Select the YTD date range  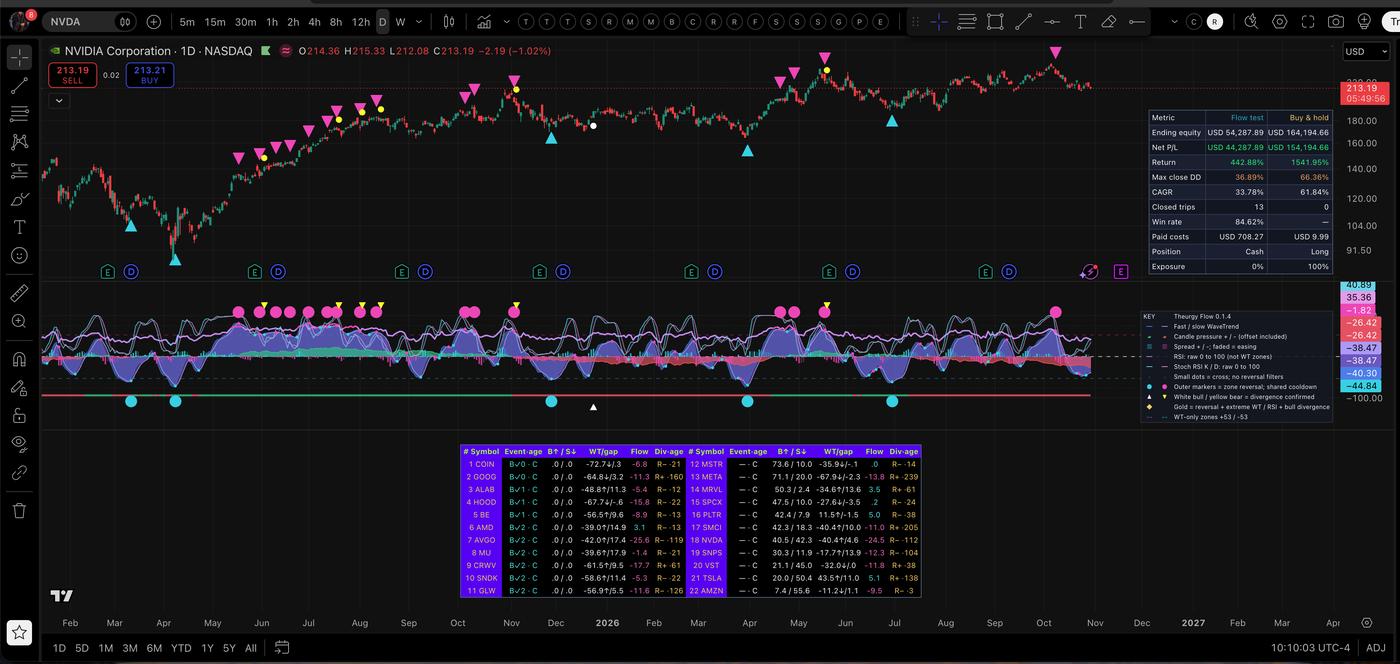[x=181, y=648]
